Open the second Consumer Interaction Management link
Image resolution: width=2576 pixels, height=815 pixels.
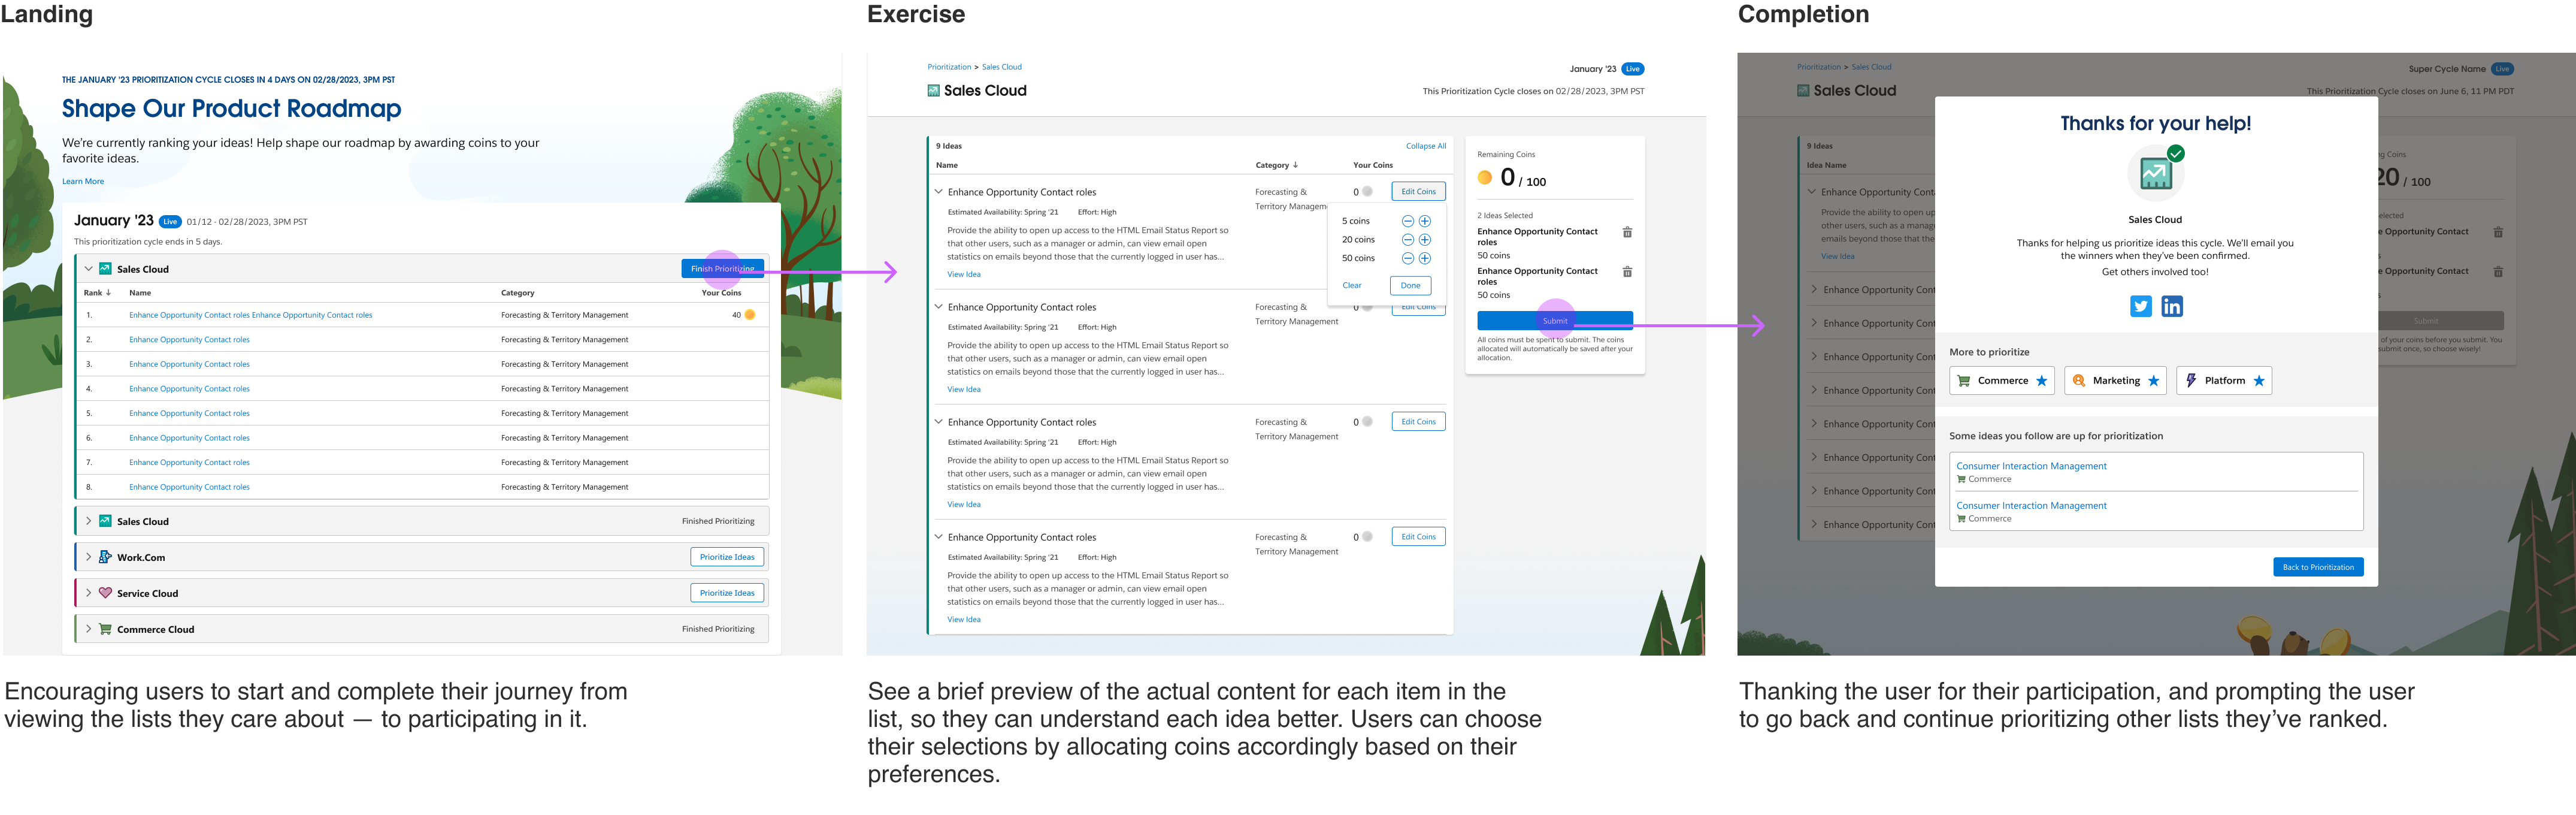point(2031,506)
